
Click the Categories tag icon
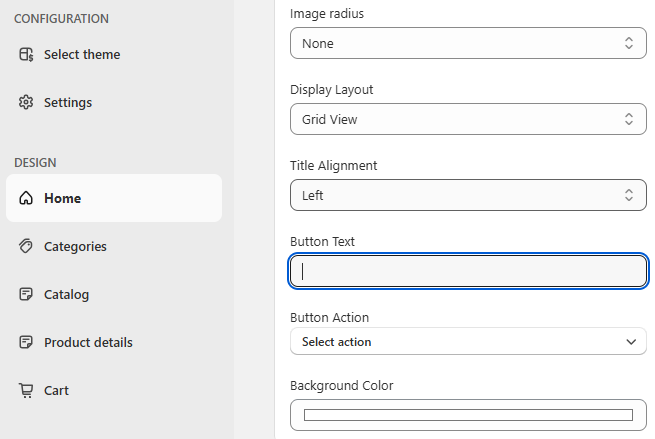[26, 246]
